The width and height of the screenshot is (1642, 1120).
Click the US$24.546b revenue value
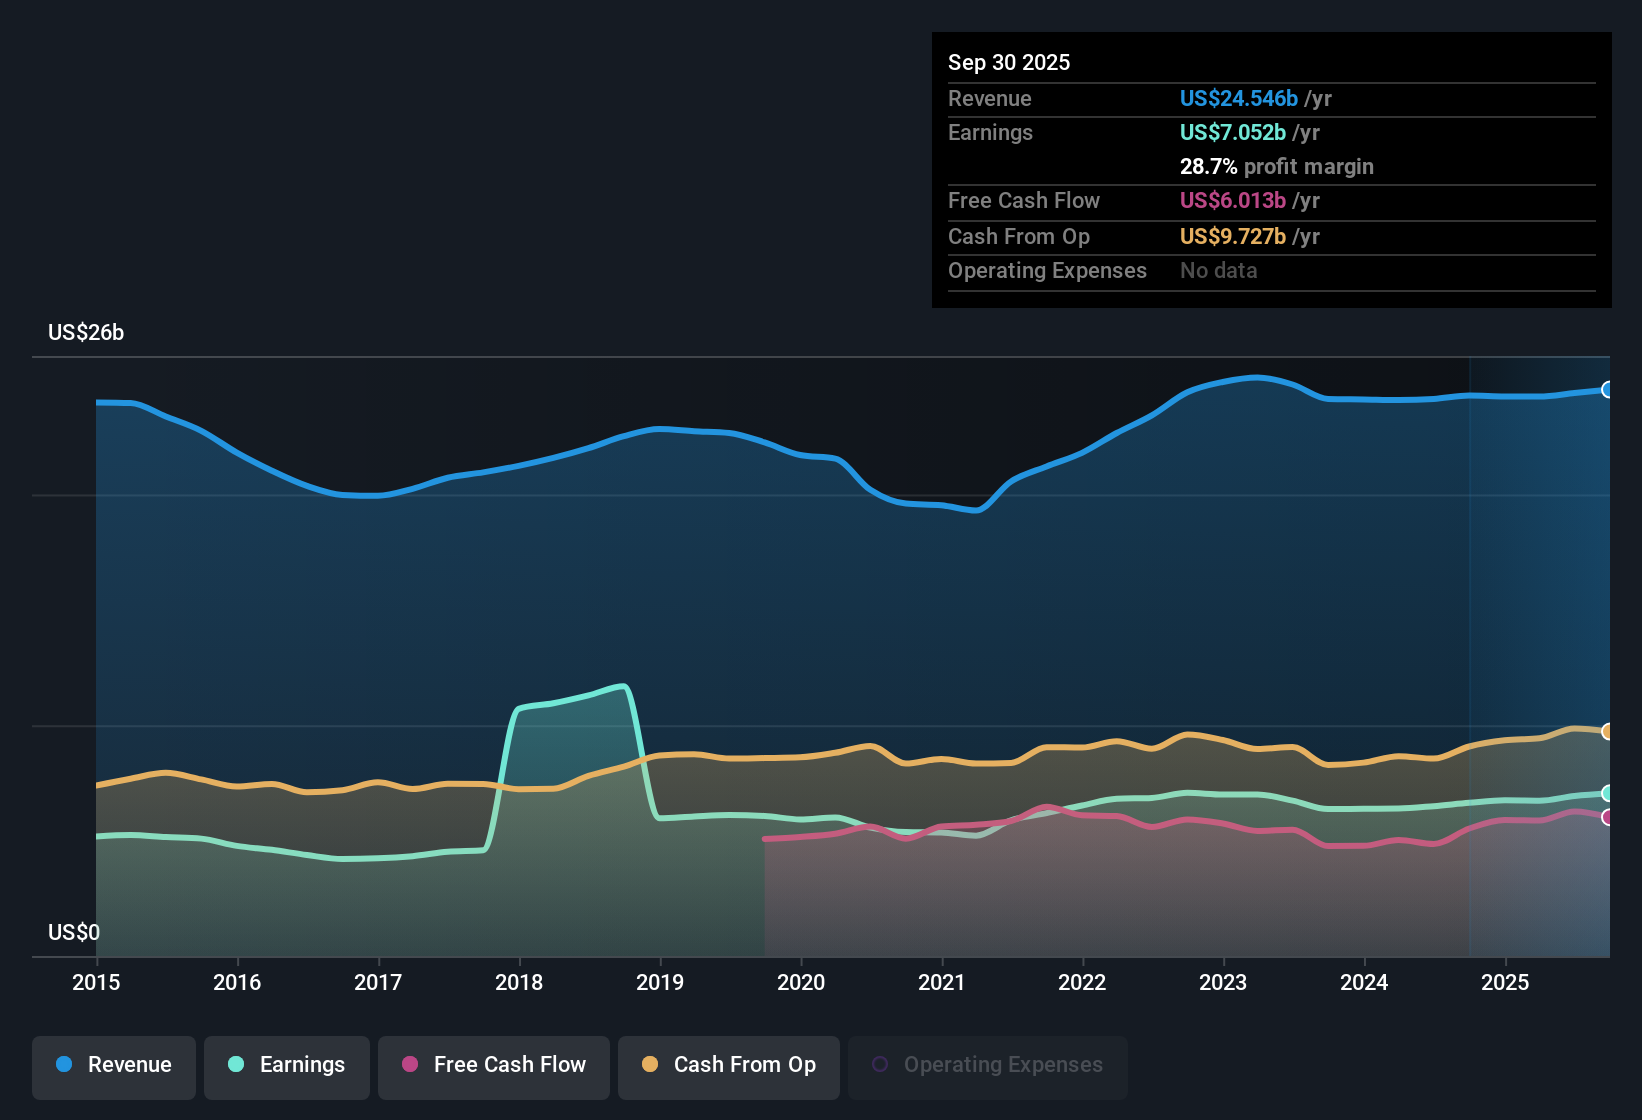click(x=1237, y=99)
